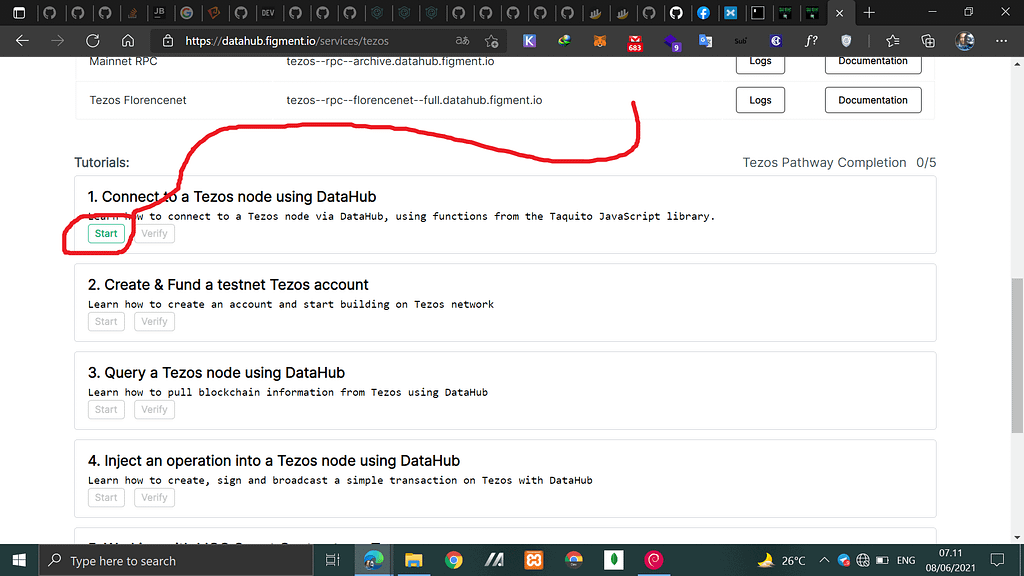This screenshot has height=576, width=1024.
Task: Open a new browser tab
Action: coord(869,12)
